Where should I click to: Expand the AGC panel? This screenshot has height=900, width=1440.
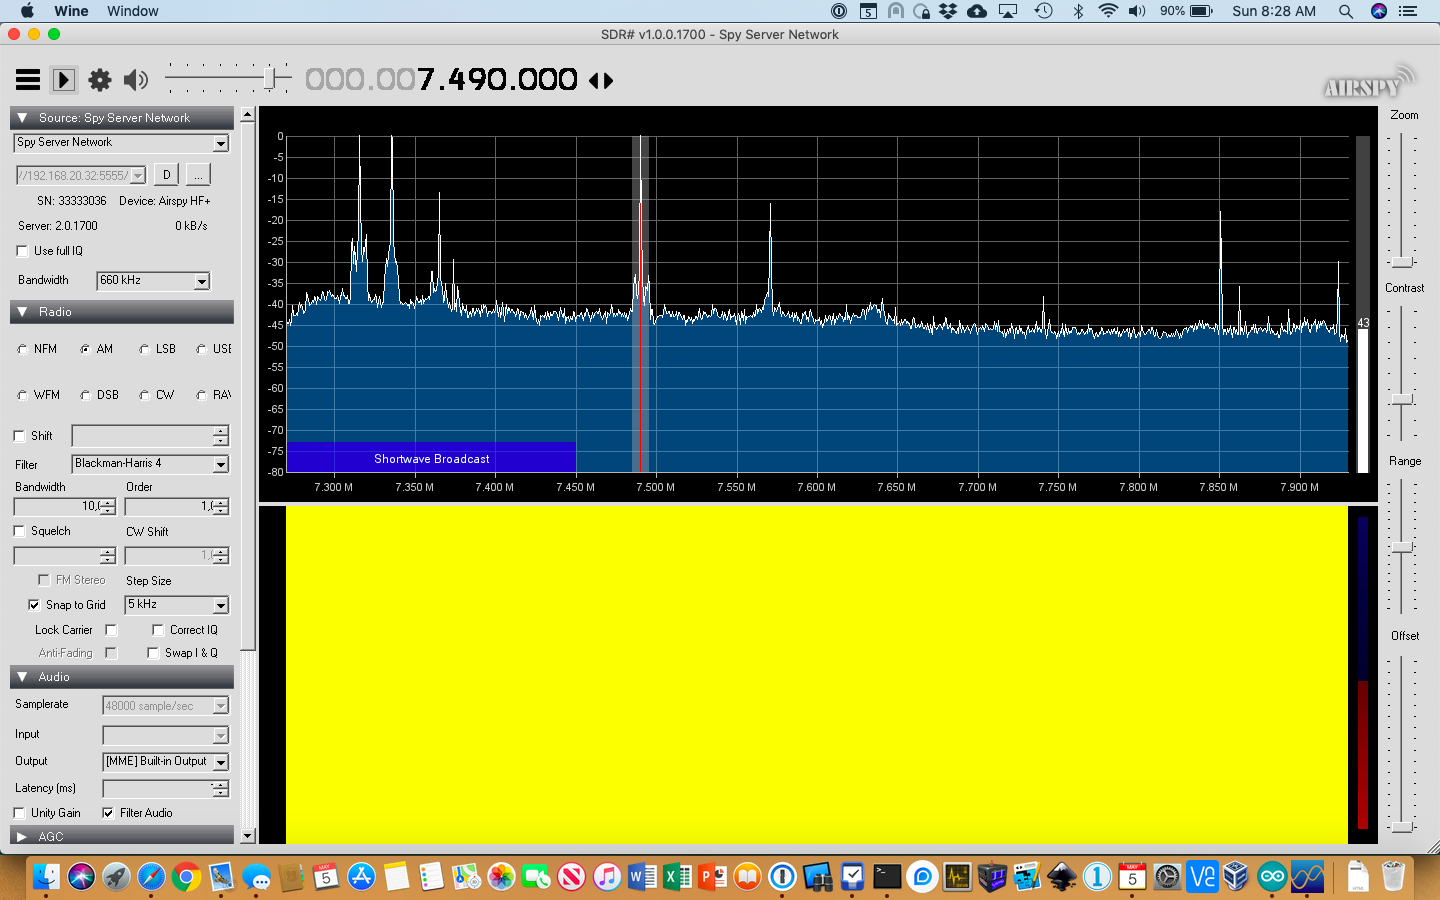point(22,837)
